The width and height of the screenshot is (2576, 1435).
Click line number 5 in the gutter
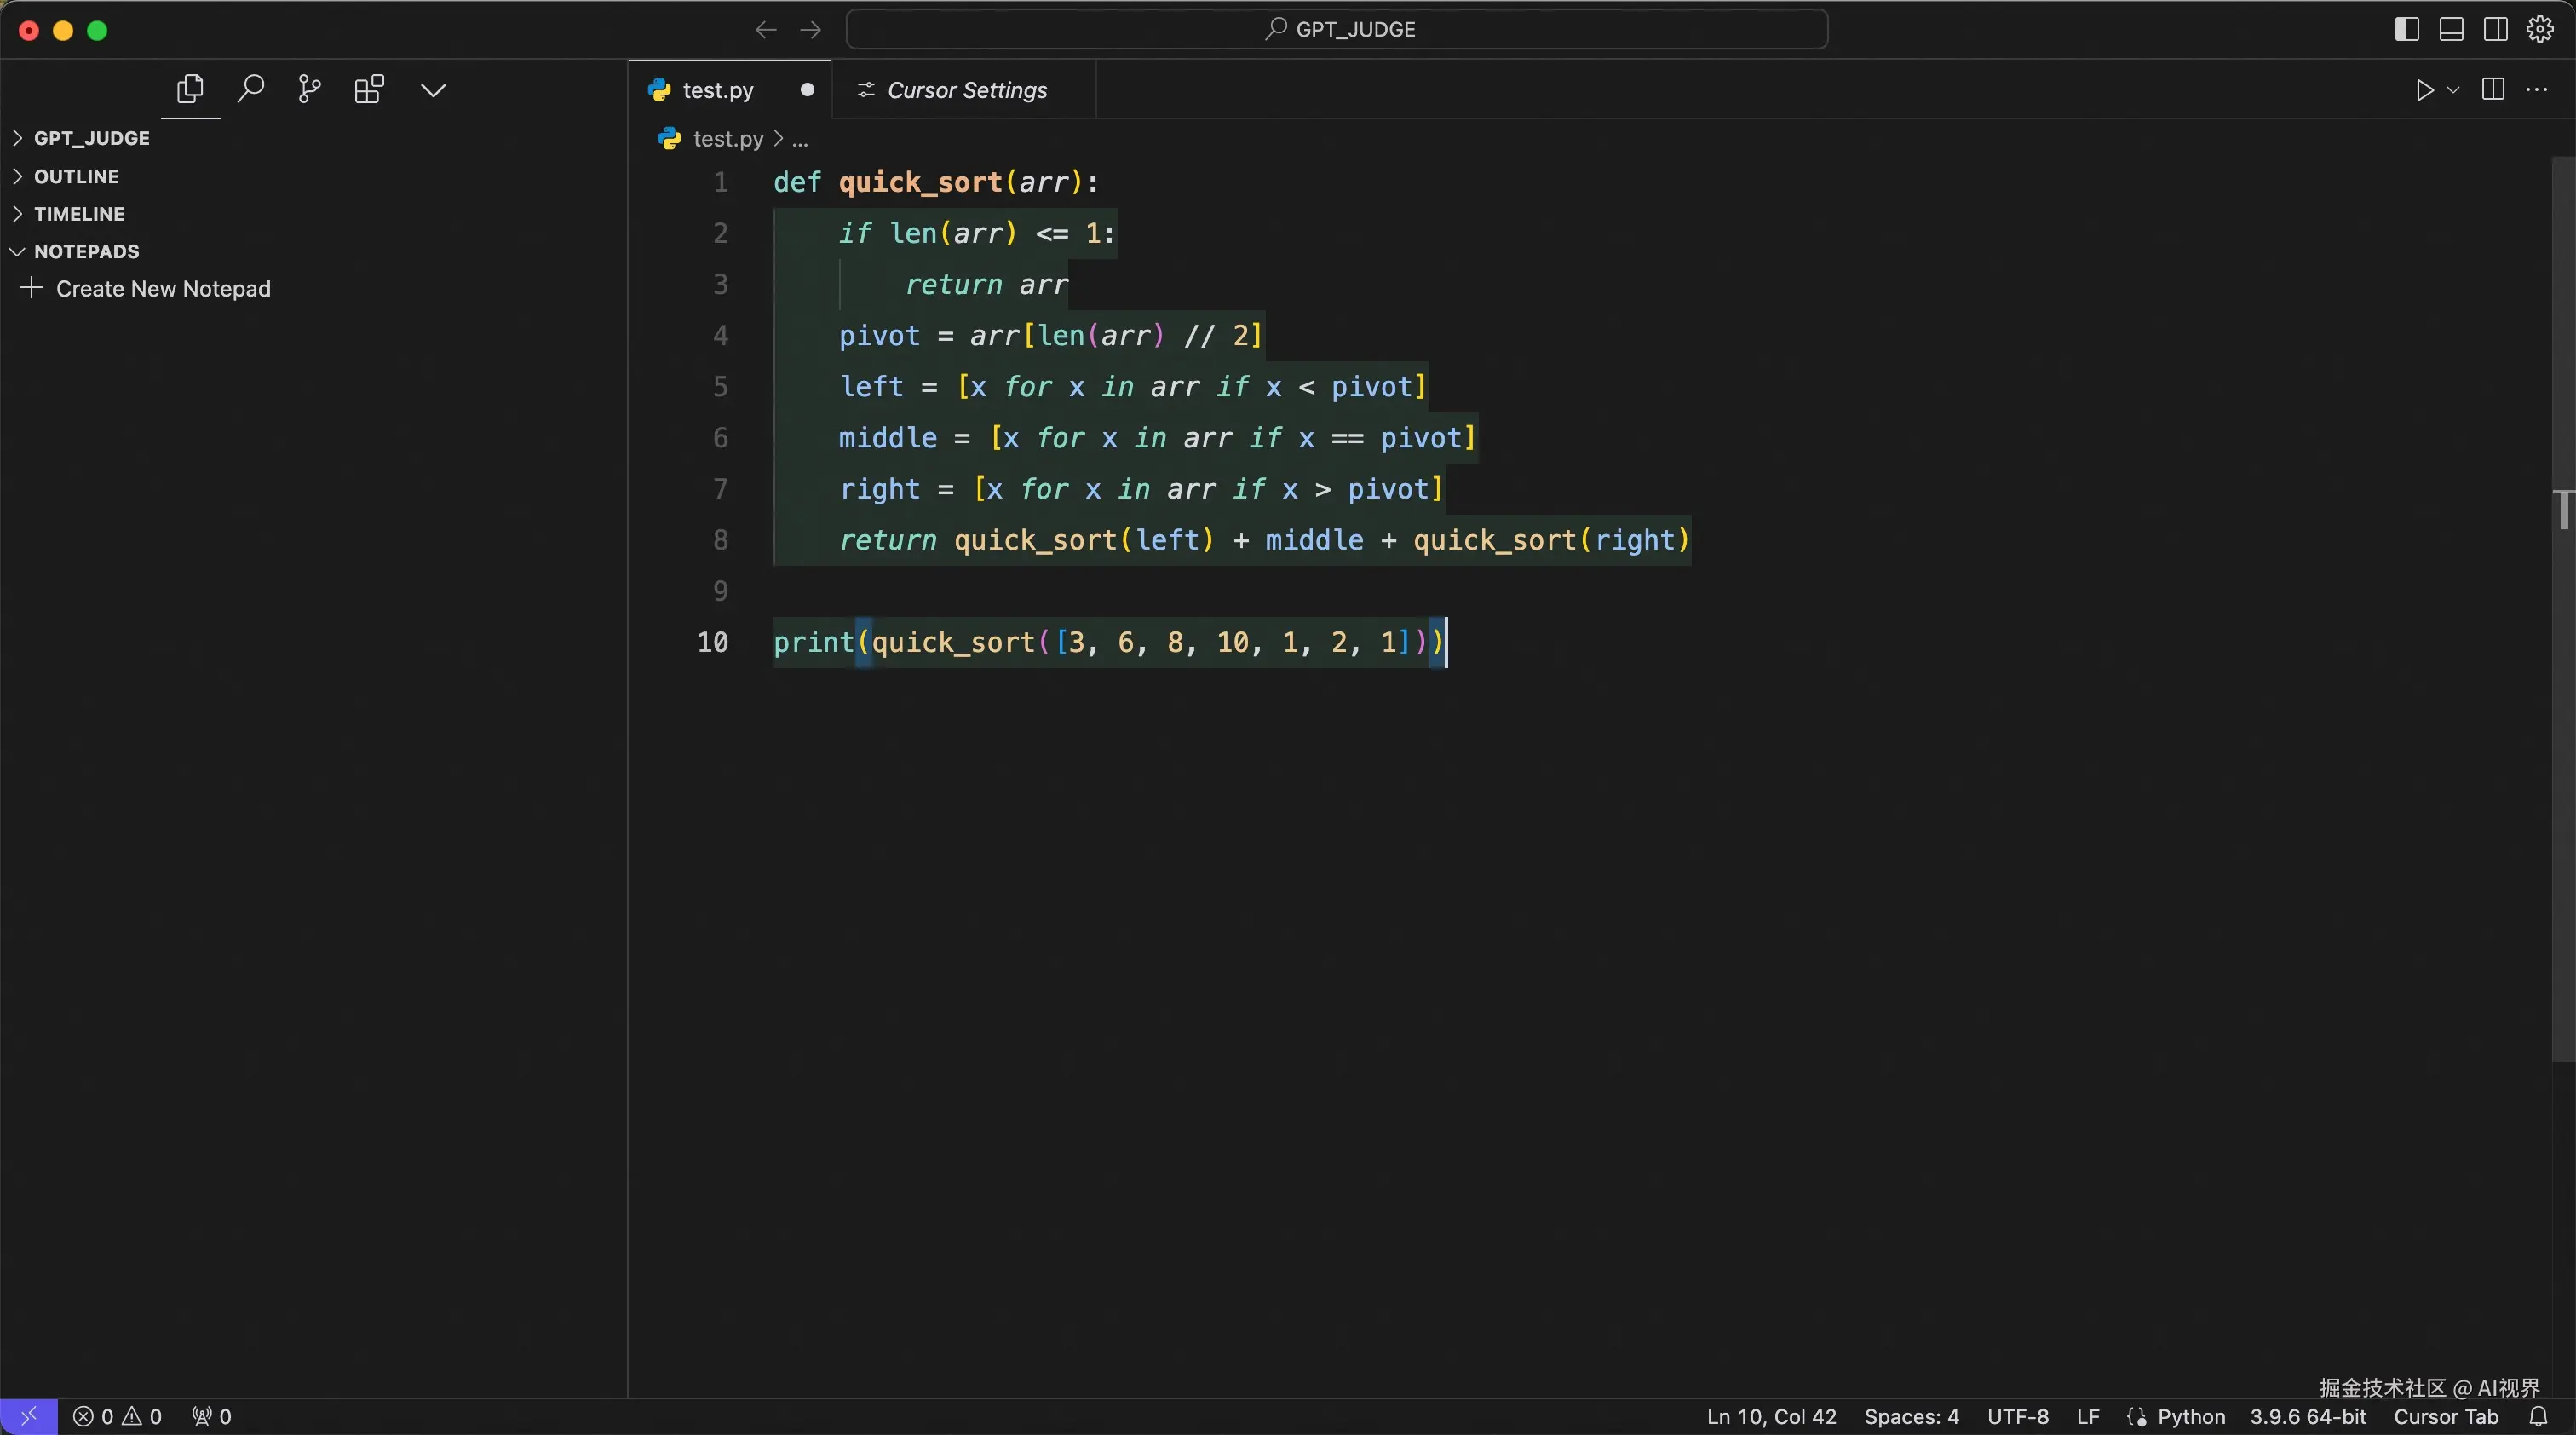click(720, 387)
